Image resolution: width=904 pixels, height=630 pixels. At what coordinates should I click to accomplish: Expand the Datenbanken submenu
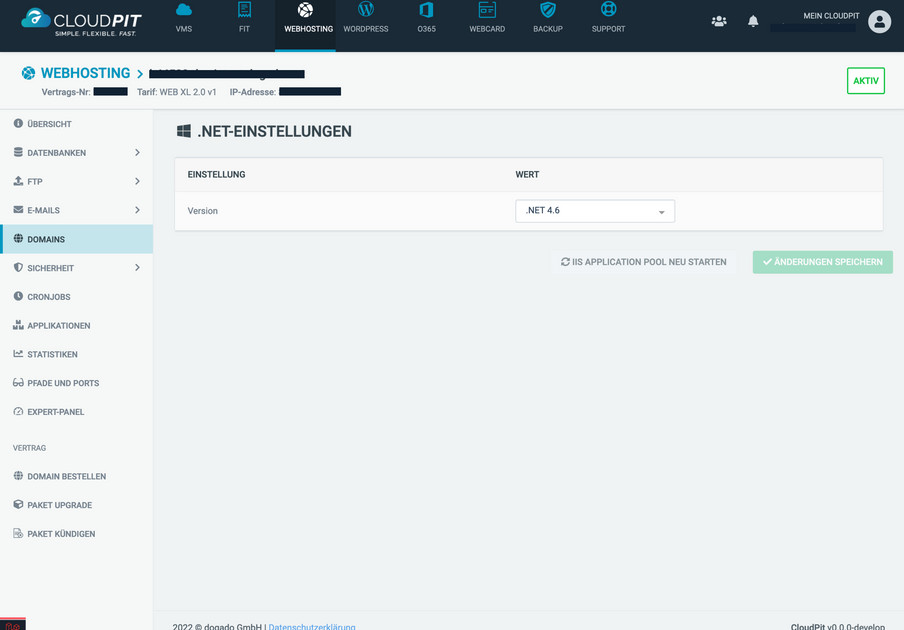[137, 153]
